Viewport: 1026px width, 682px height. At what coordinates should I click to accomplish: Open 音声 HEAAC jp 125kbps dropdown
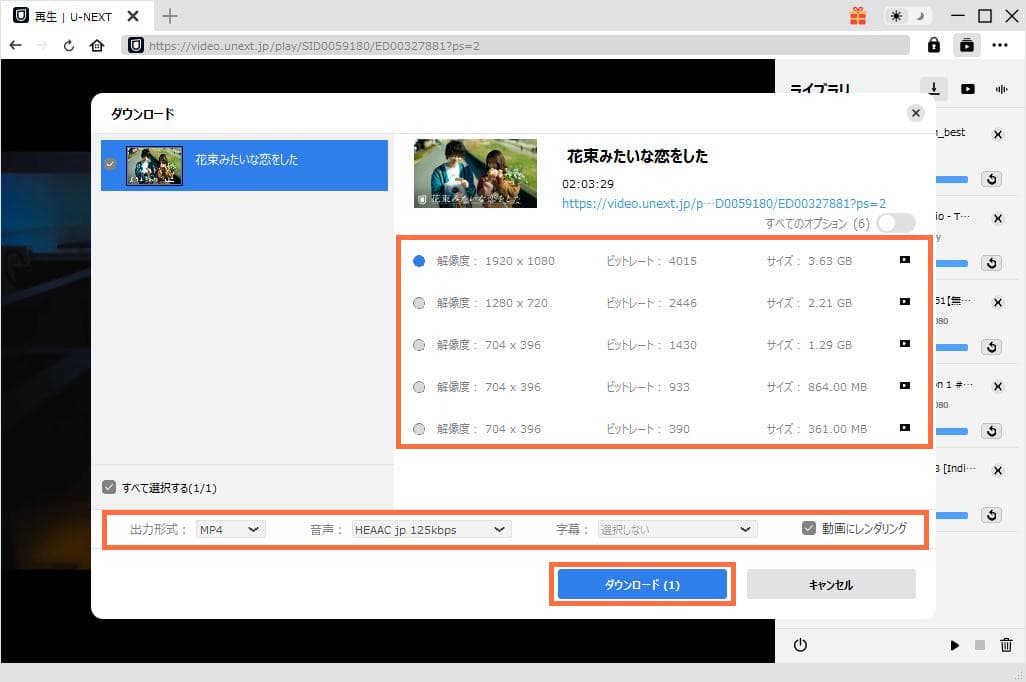click(431, 529)
